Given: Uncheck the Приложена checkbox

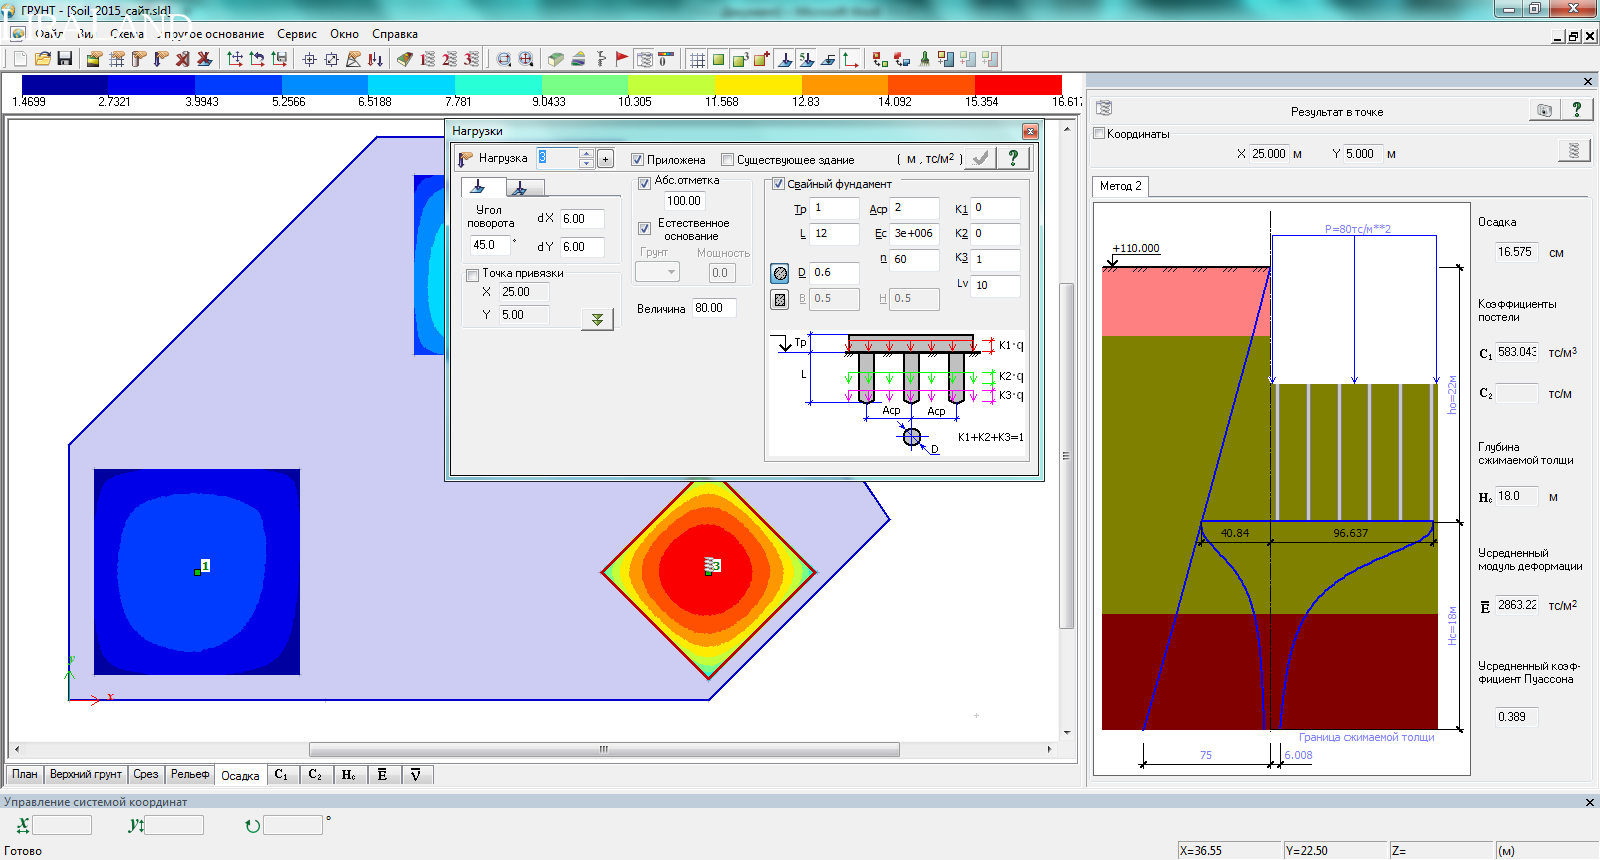Looking at the screenshot, I should [637, 160].
